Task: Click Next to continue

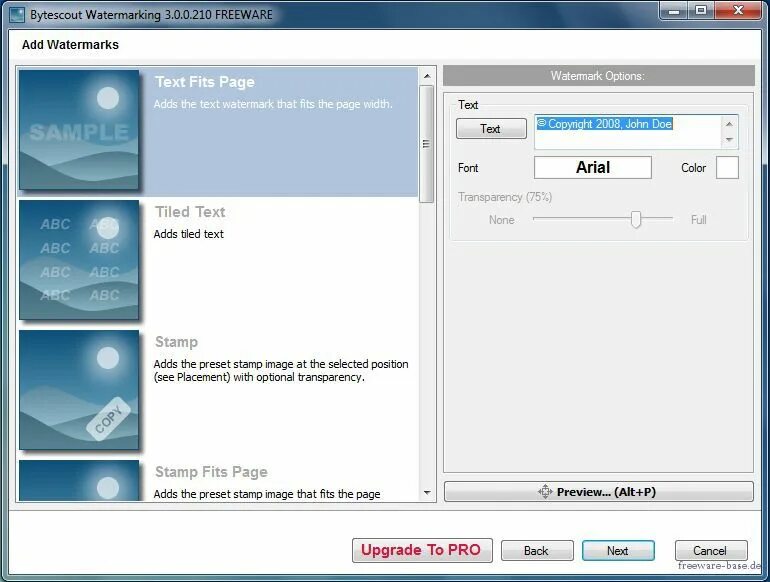Action: point(618,551)
